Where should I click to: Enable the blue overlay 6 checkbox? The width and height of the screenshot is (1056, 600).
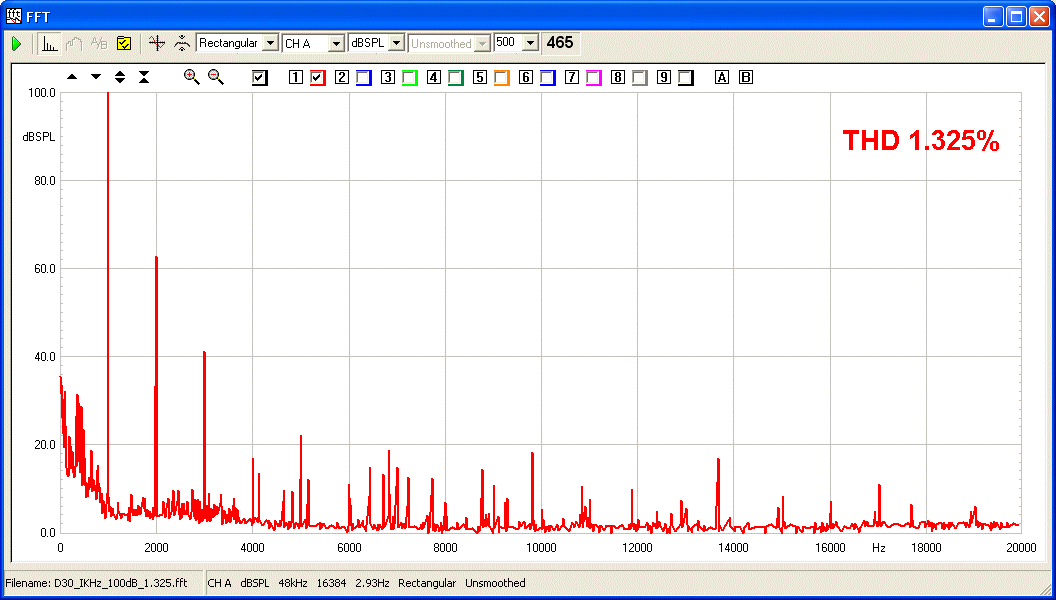[x=548, y=78]
